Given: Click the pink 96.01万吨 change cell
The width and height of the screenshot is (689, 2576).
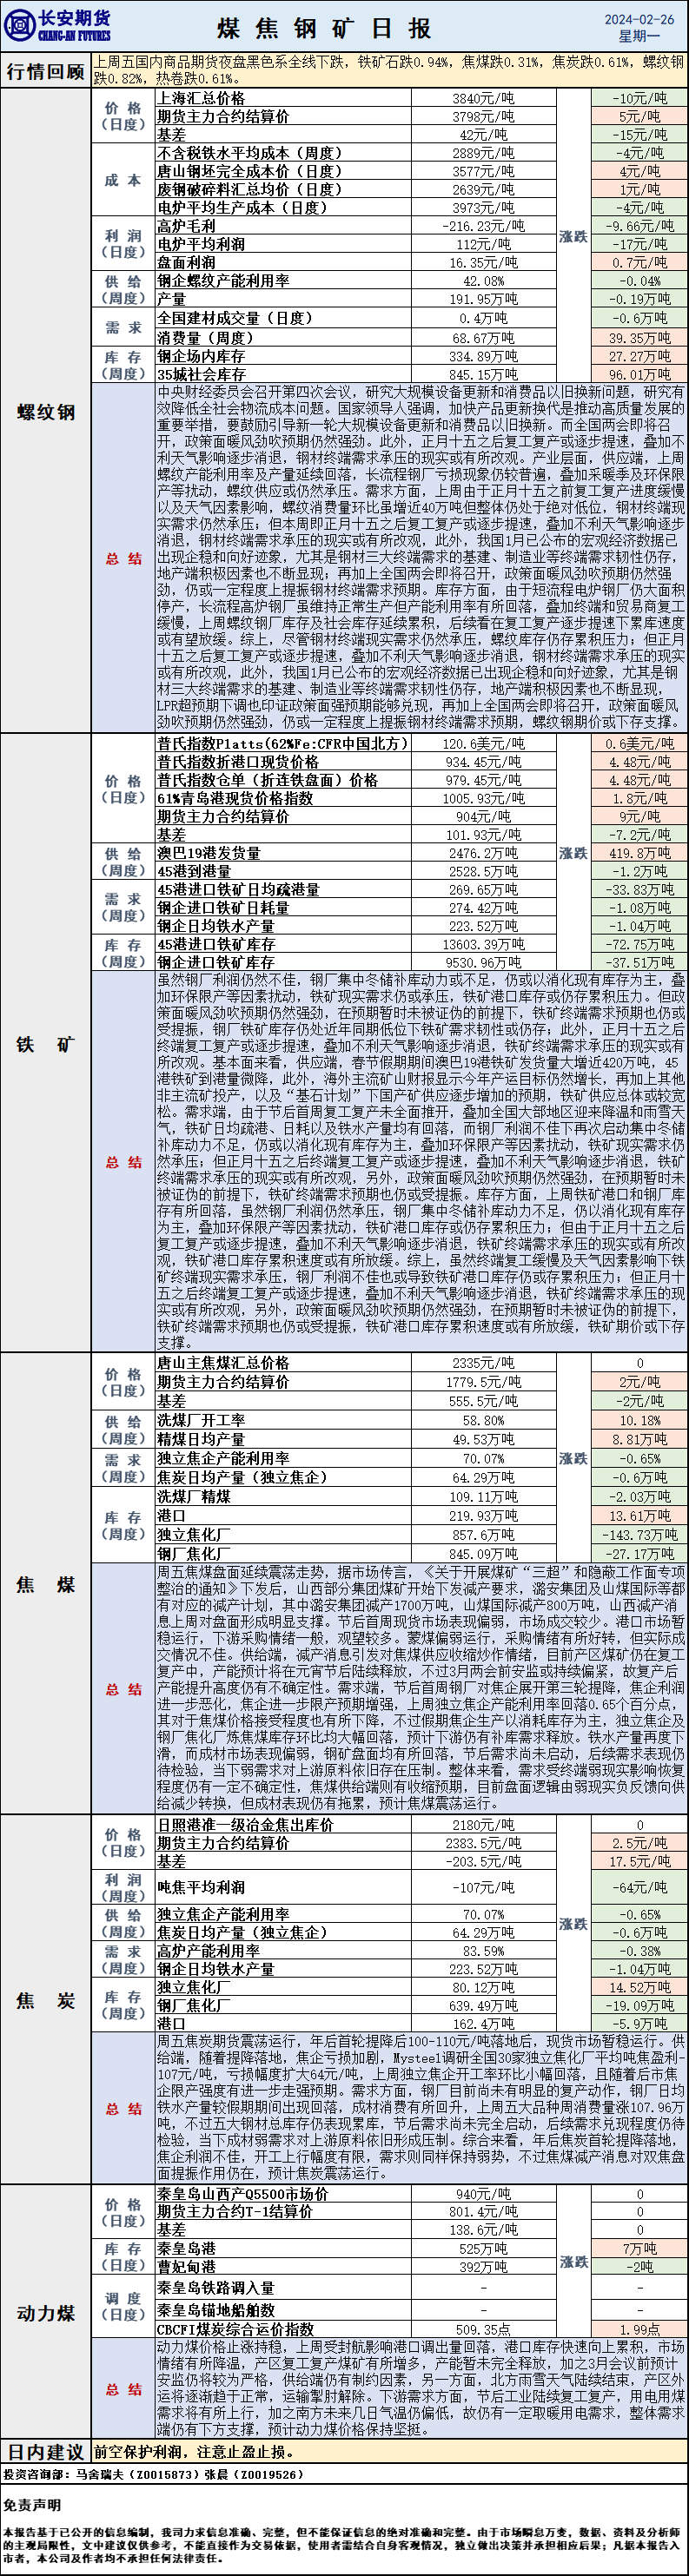Looking at the screenshot, I should (x=639, y=374).
